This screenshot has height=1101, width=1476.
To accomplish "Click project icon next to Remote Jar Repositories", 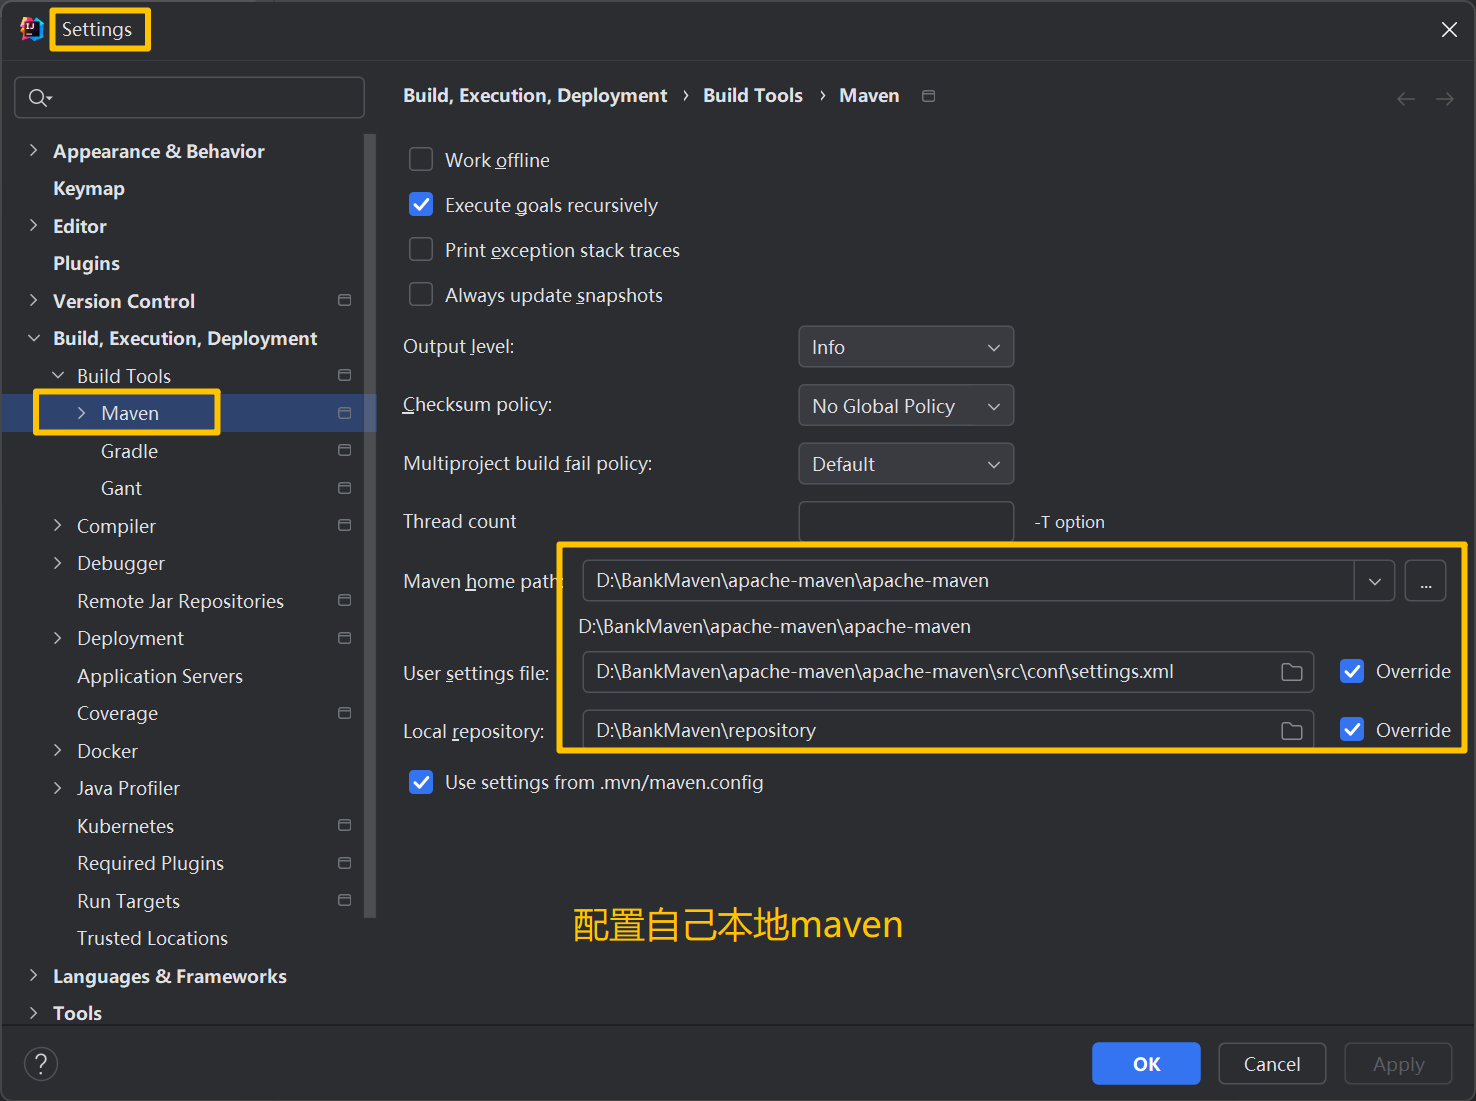I will [x=344, y=600].
